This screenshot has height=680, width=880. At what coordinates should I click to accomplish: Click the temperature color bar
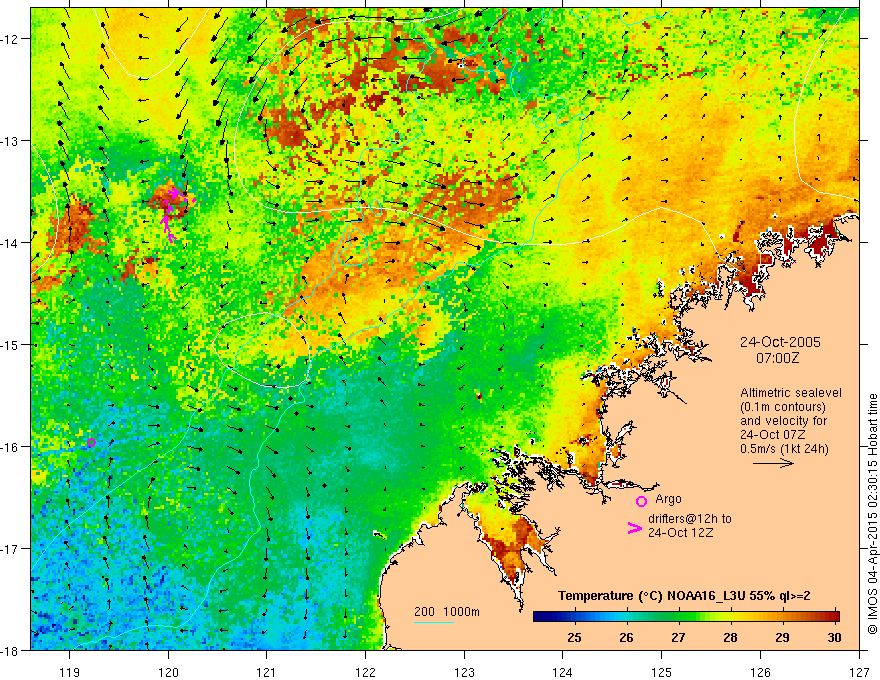pos(686,616)
